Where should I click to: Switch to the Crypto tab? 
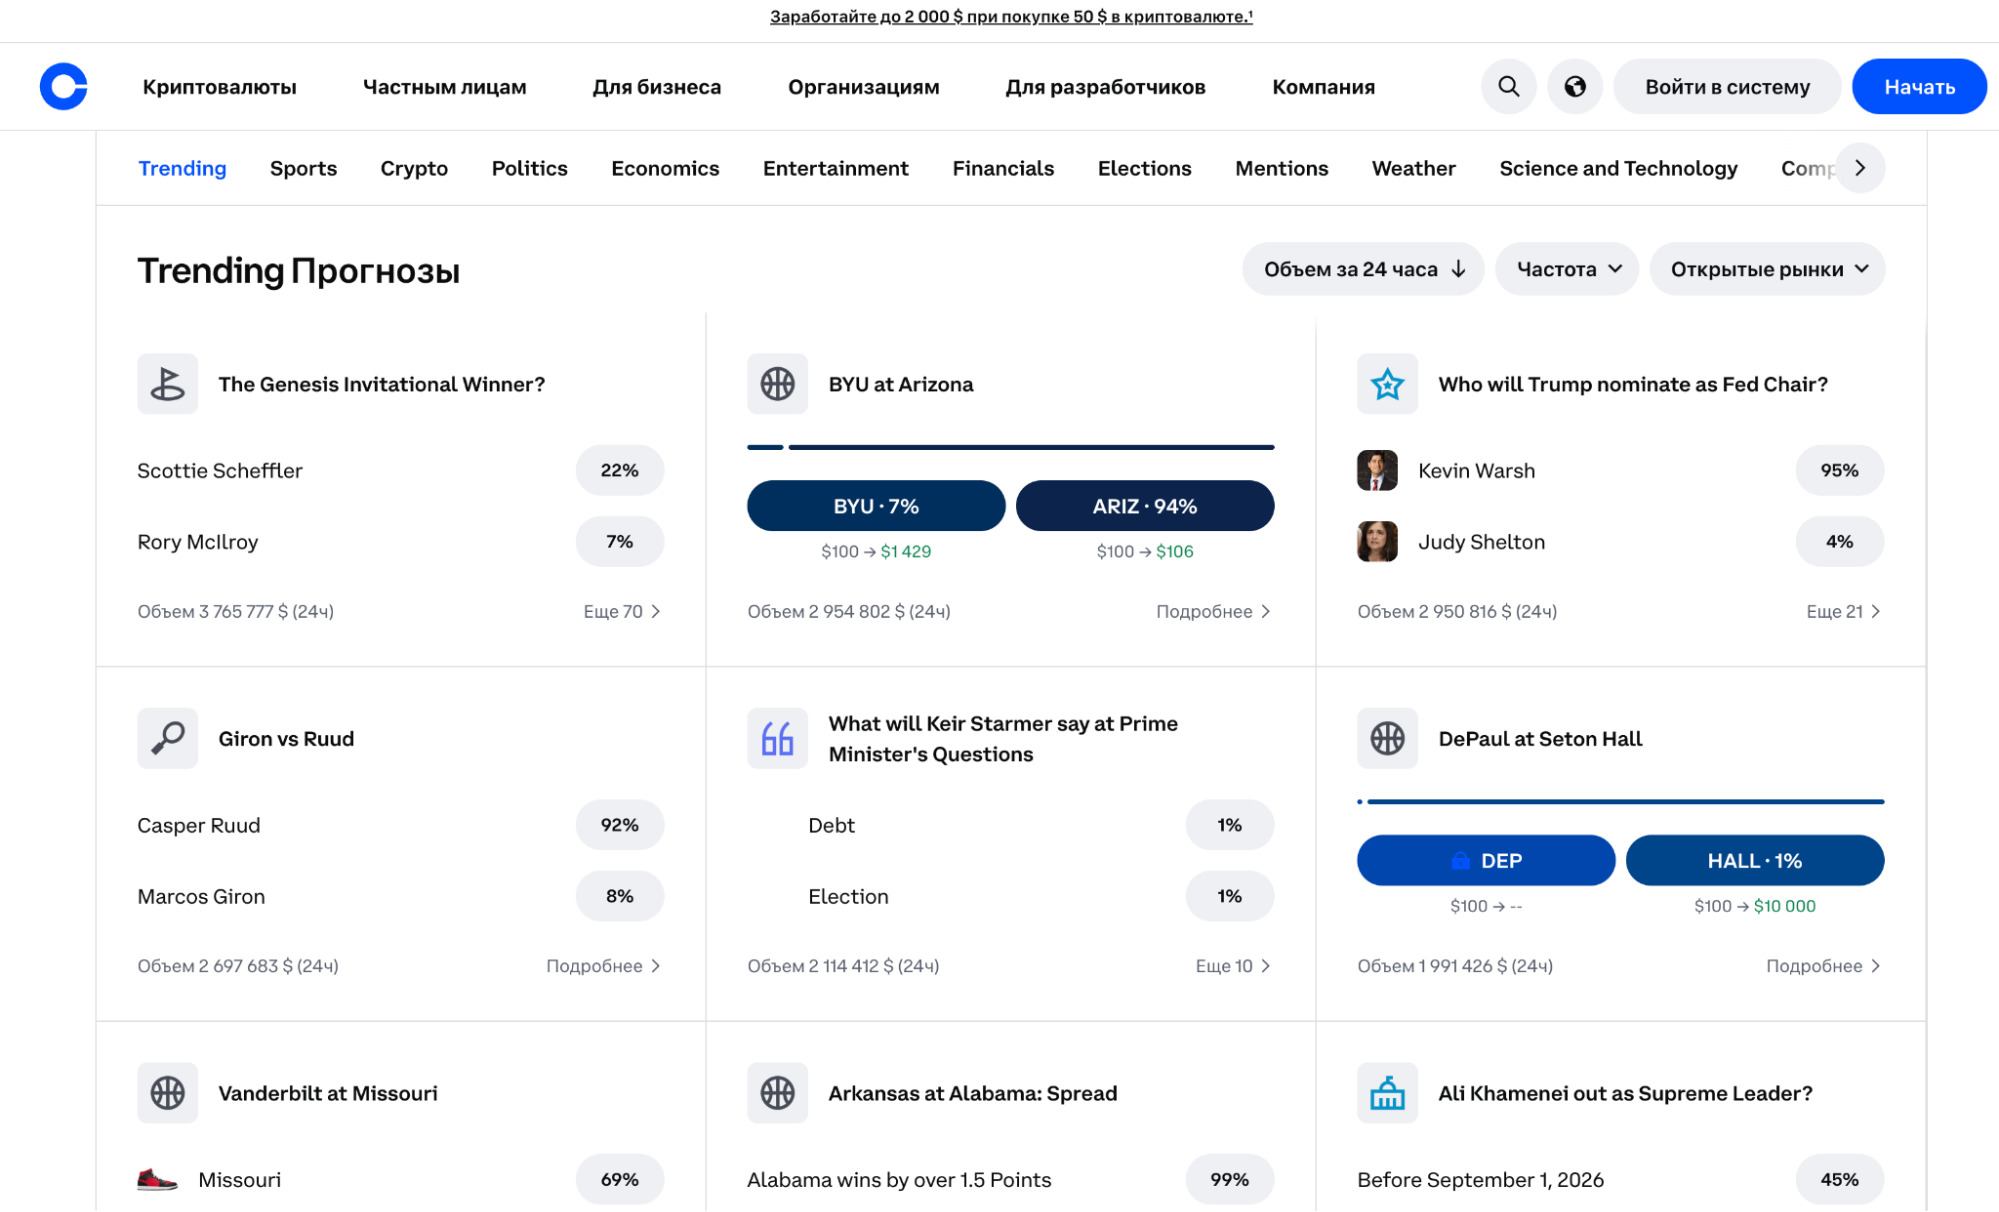point(413,168)
